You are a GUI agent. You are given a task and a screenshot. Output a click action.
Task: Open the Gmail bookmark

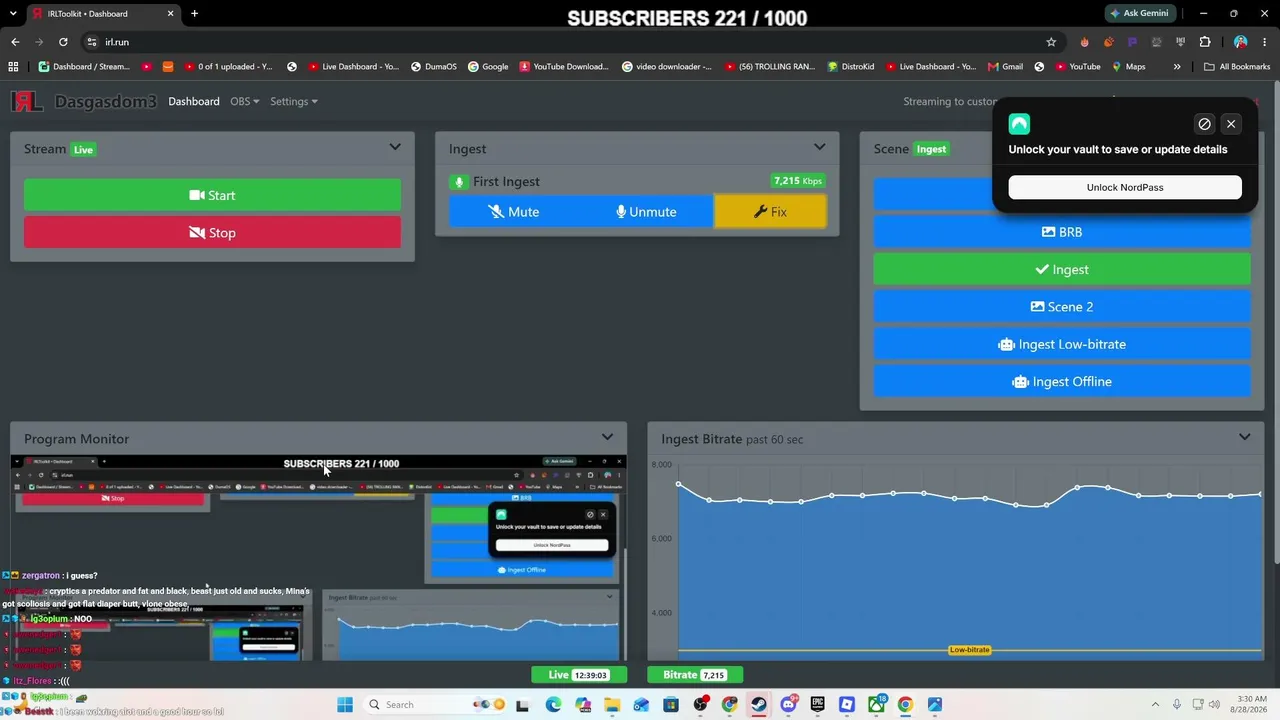1005,67
